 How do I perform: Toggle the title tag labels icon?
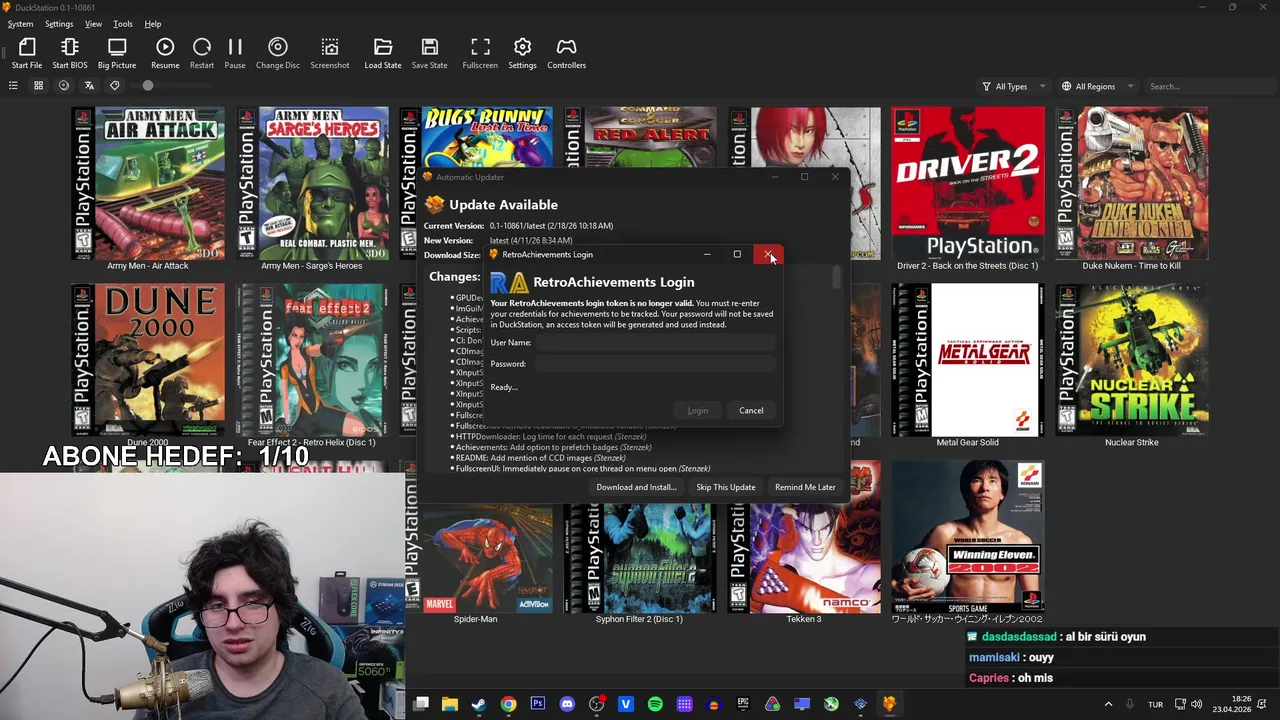[x=114, y=86]
